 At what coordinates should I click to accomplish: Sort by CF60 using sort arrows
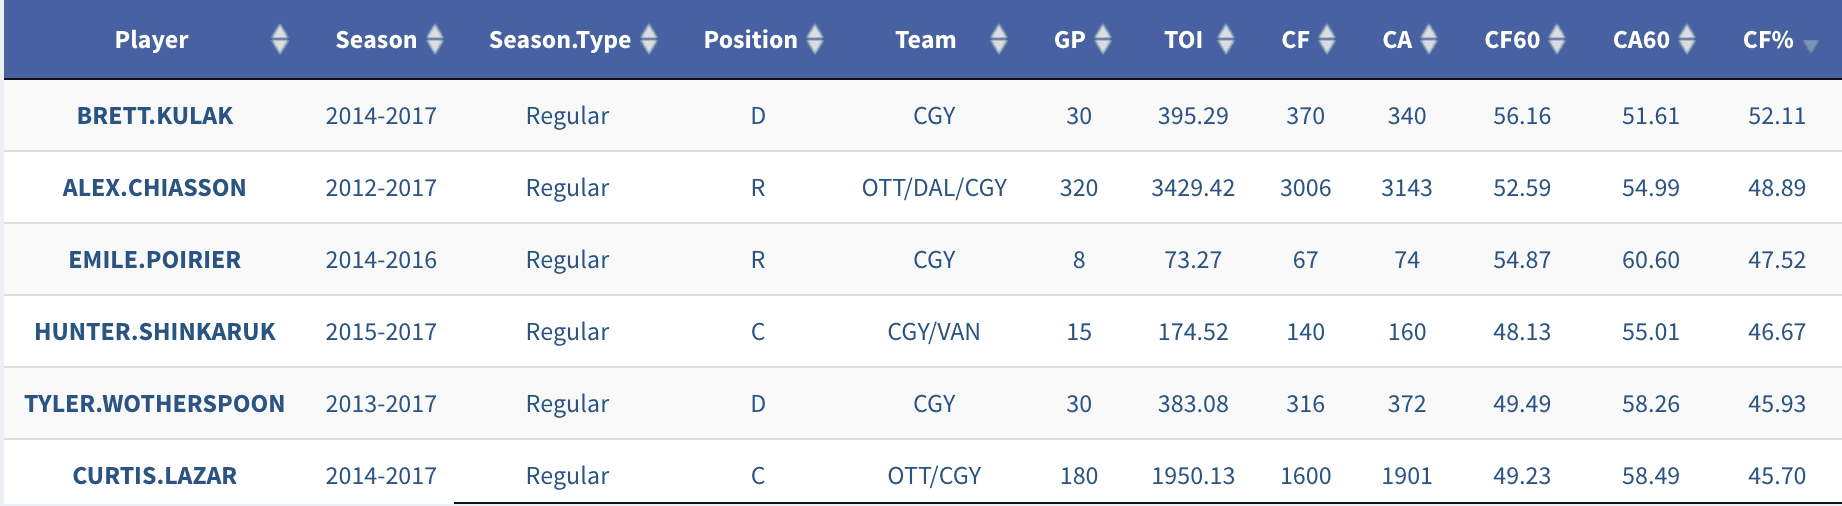(x=1557, y=40)
